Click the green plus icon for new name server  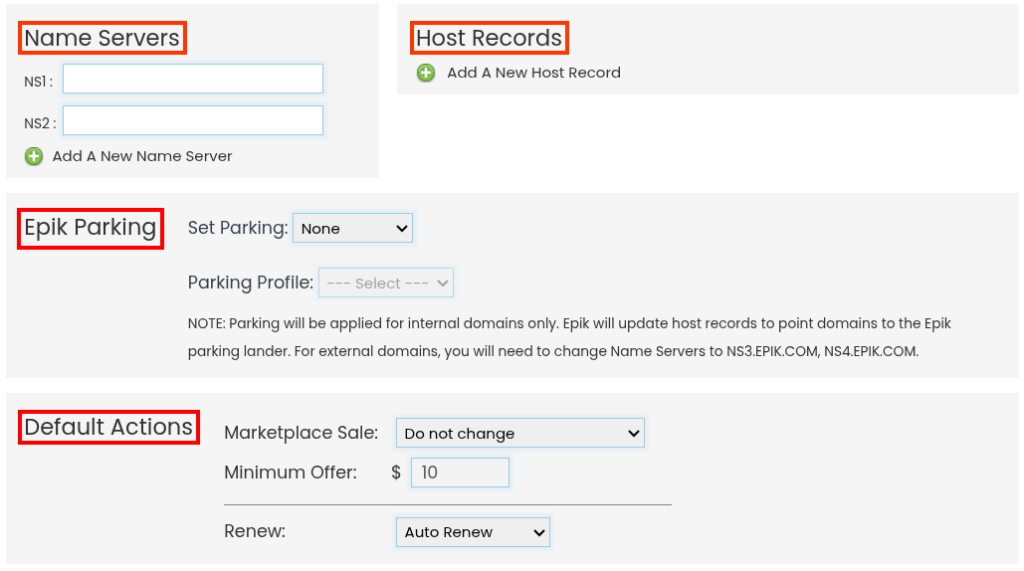34,156
